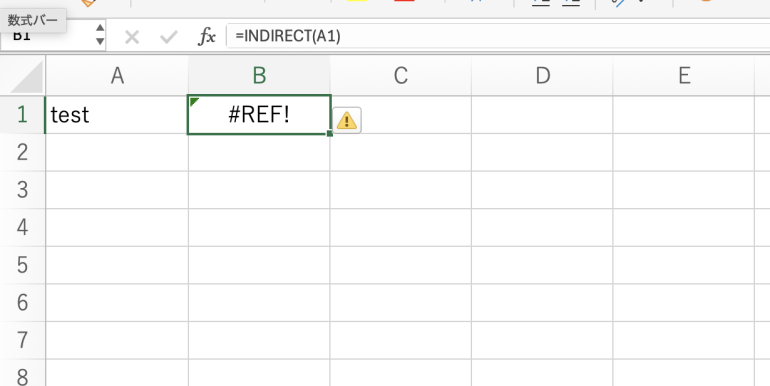Click the Select All corner triangle
Viewport: 770px width, 386px height.
click(x=26, y=78)
